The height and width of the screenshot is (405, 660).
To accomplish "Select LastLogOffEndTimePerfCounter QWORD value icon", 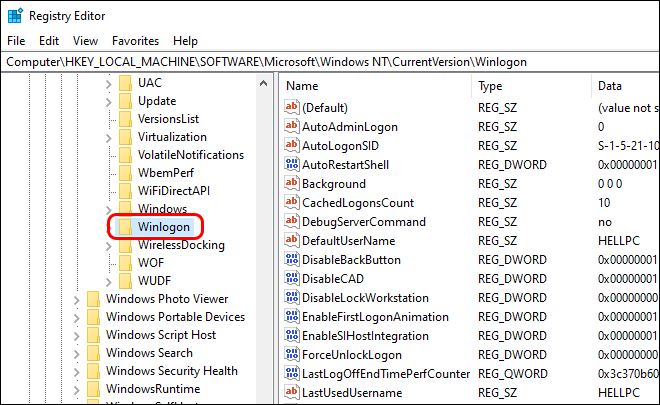I will pyautogui.click(x=291, y=373).
